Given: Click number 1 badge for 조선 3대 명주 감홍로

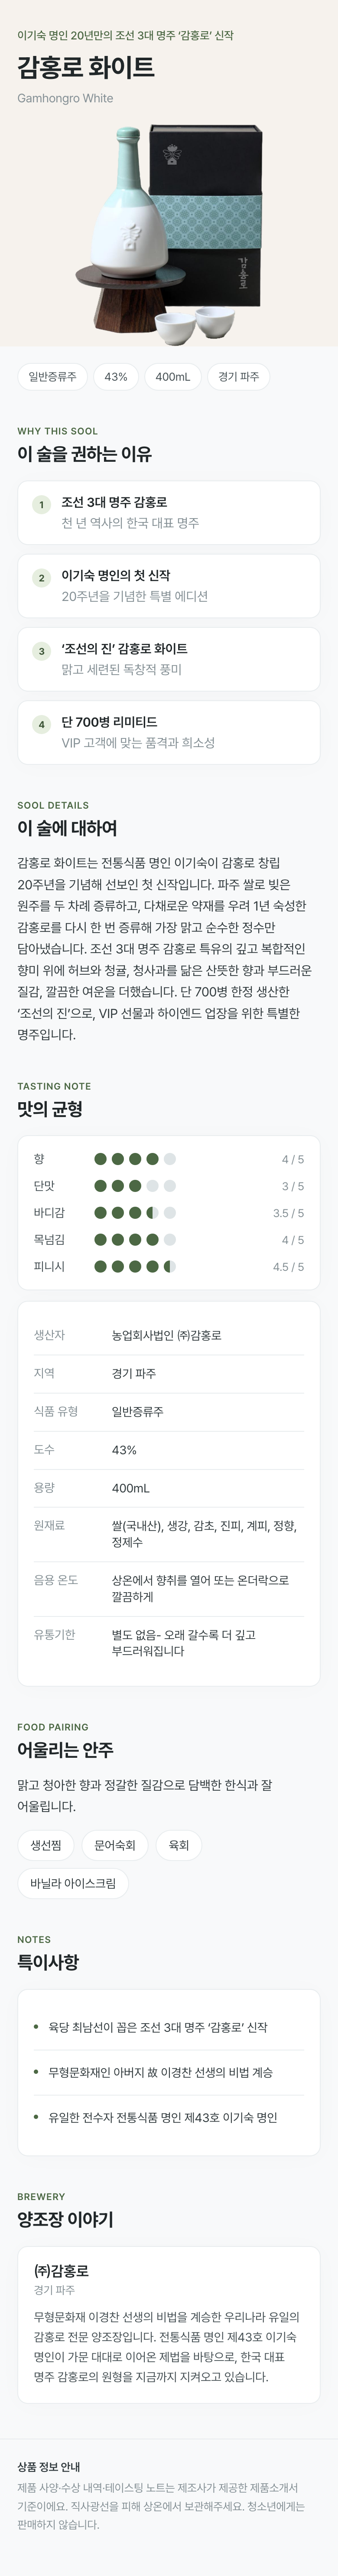Looking at the screenshot, I should click(41, 505).
